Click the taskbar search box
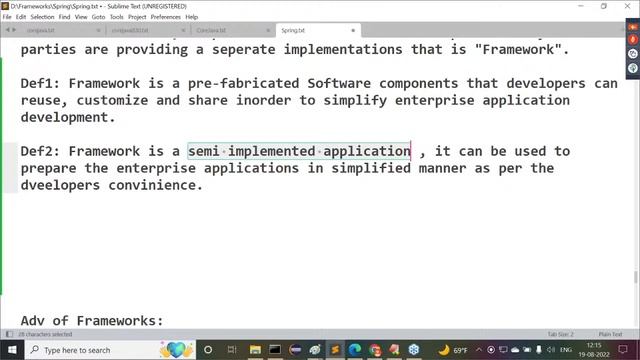640x360 pixels. 110,350
